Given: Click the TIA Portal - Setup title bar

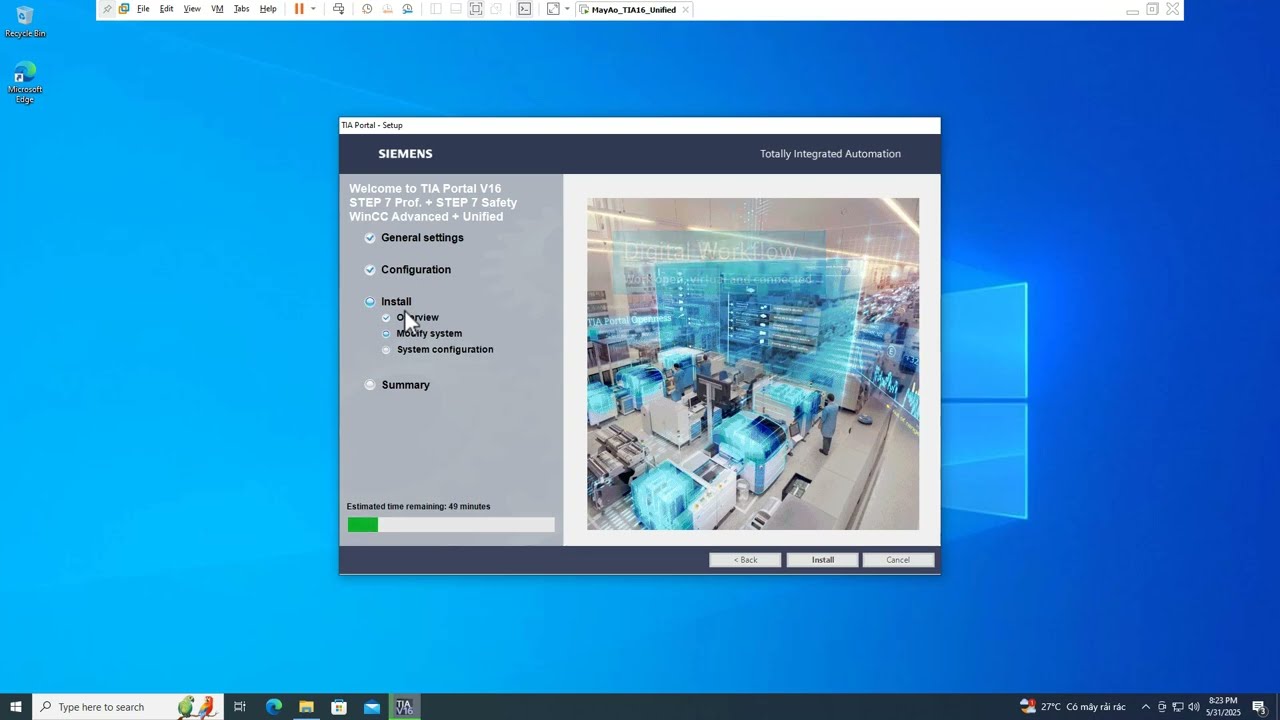Looking at the screenshot, I should [x=640, y=125].
